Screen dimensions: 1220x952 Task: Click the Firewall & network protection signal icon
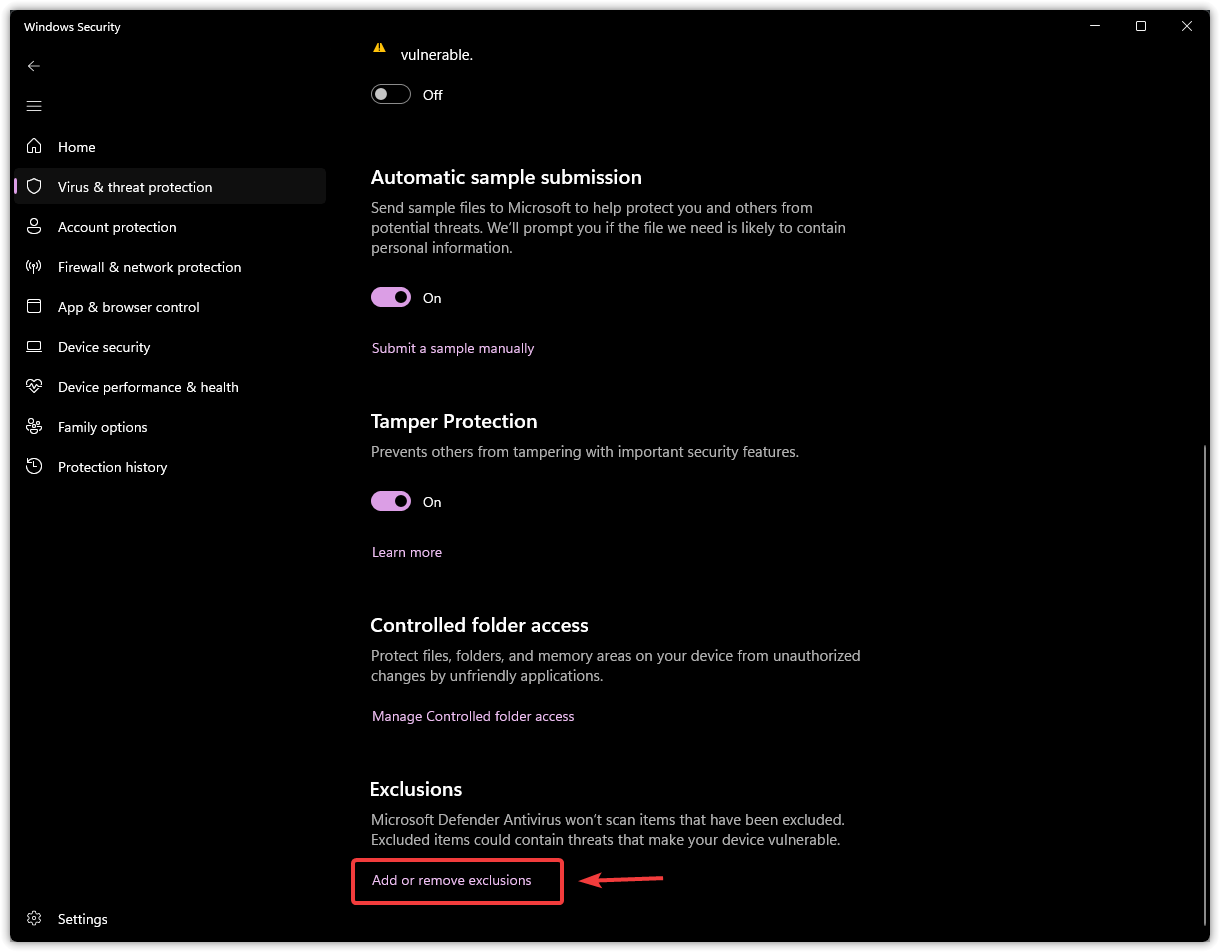[x=34, y=266]
